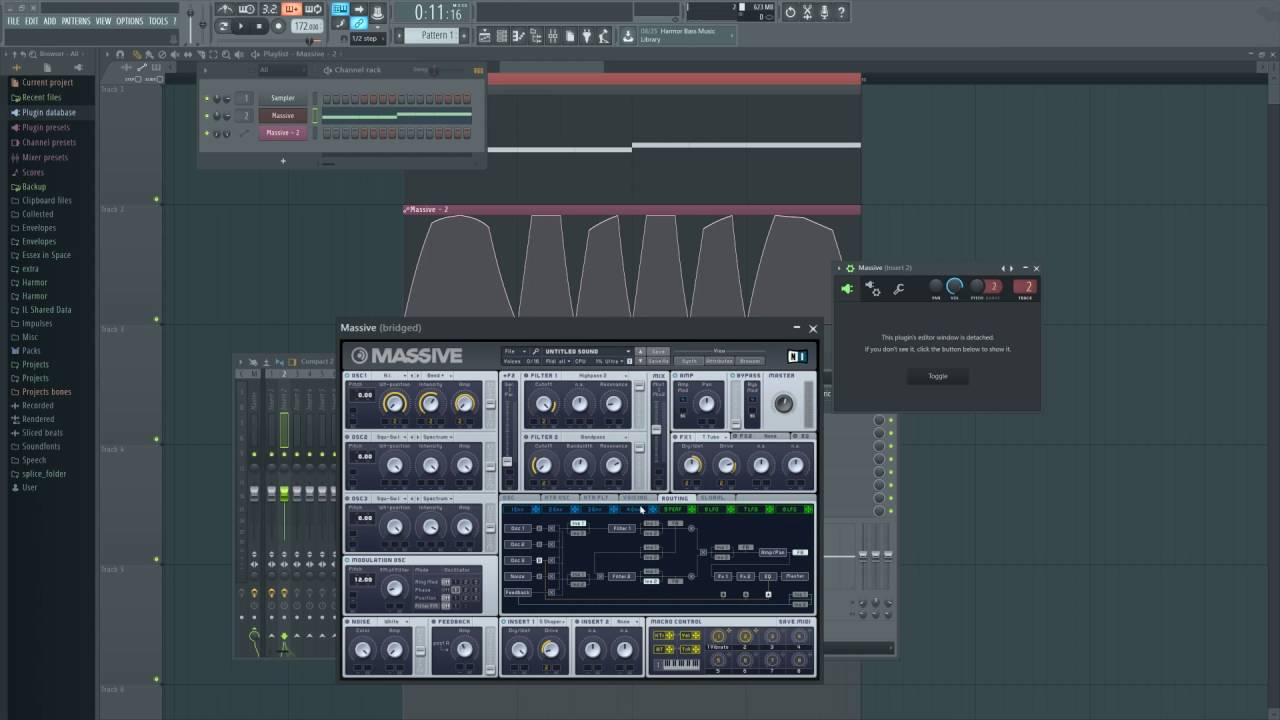Click the Browser view button in Massive
The width and height of the screenshot is (1280, 720).
[x=750, y=361]
